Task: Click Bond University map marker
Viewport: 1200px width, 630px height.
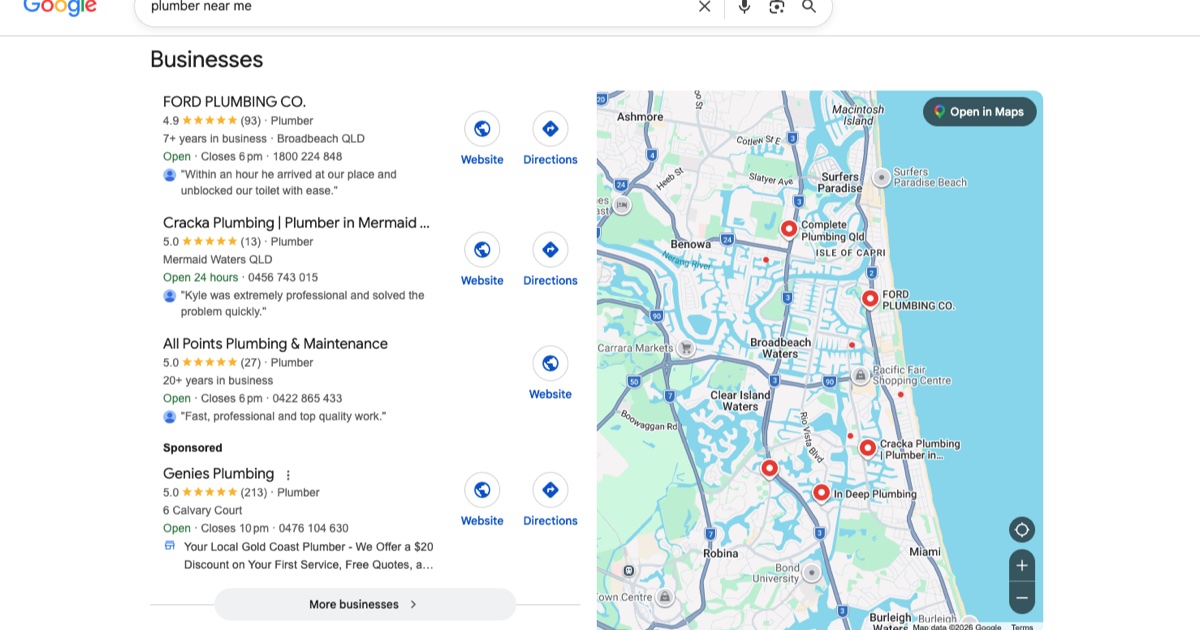Action: (812, 573)
